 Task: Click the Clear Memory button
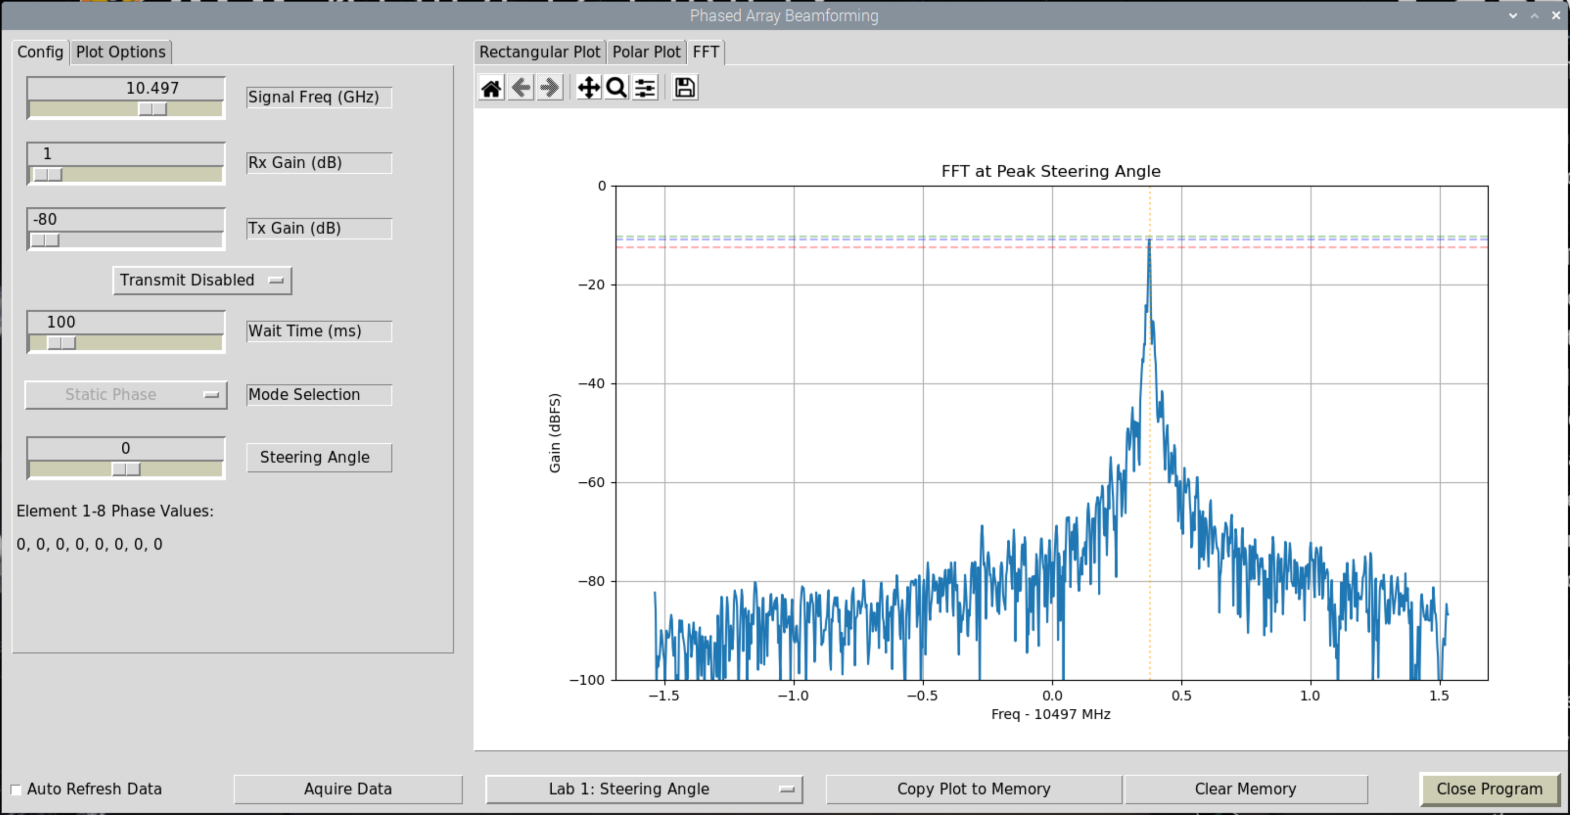[1245, 789]
